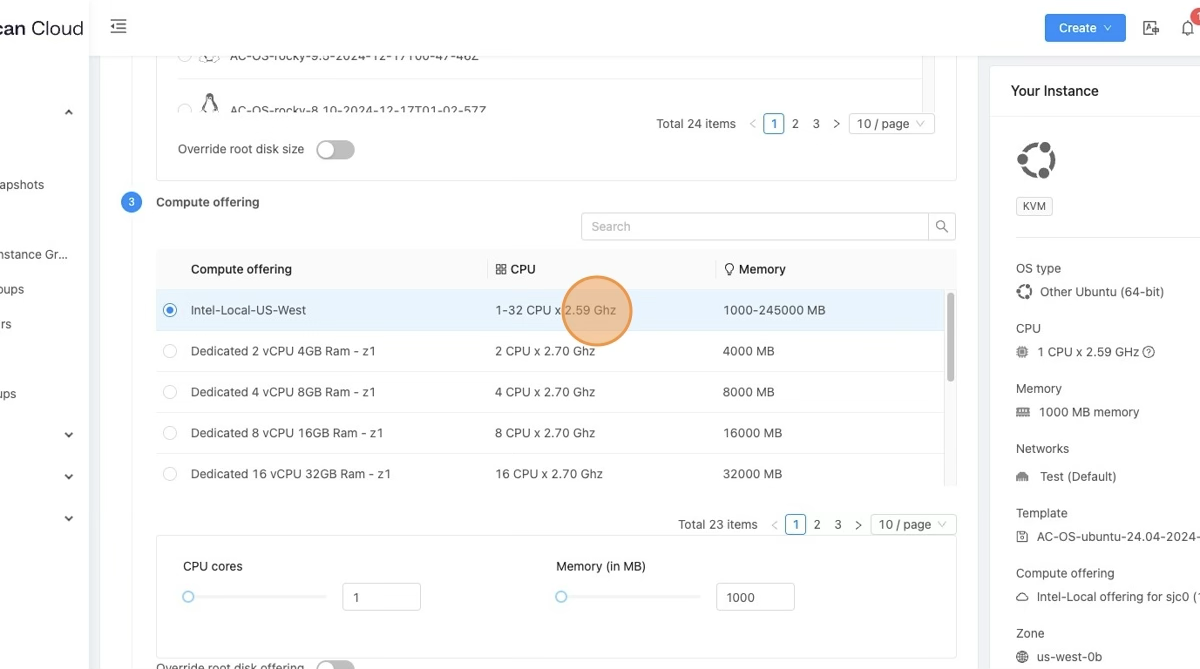Go to next compute offering page arrow

858,525
